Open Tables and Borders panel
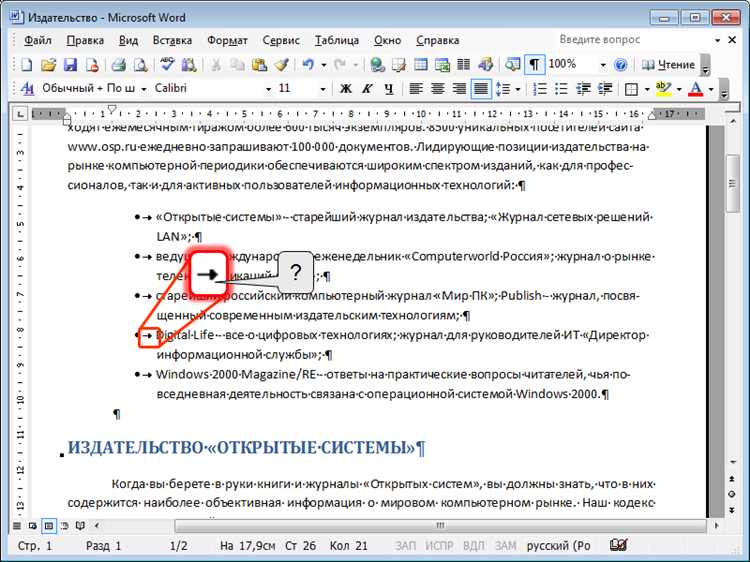This screenshot has height=562, width=750. point(399,65)
